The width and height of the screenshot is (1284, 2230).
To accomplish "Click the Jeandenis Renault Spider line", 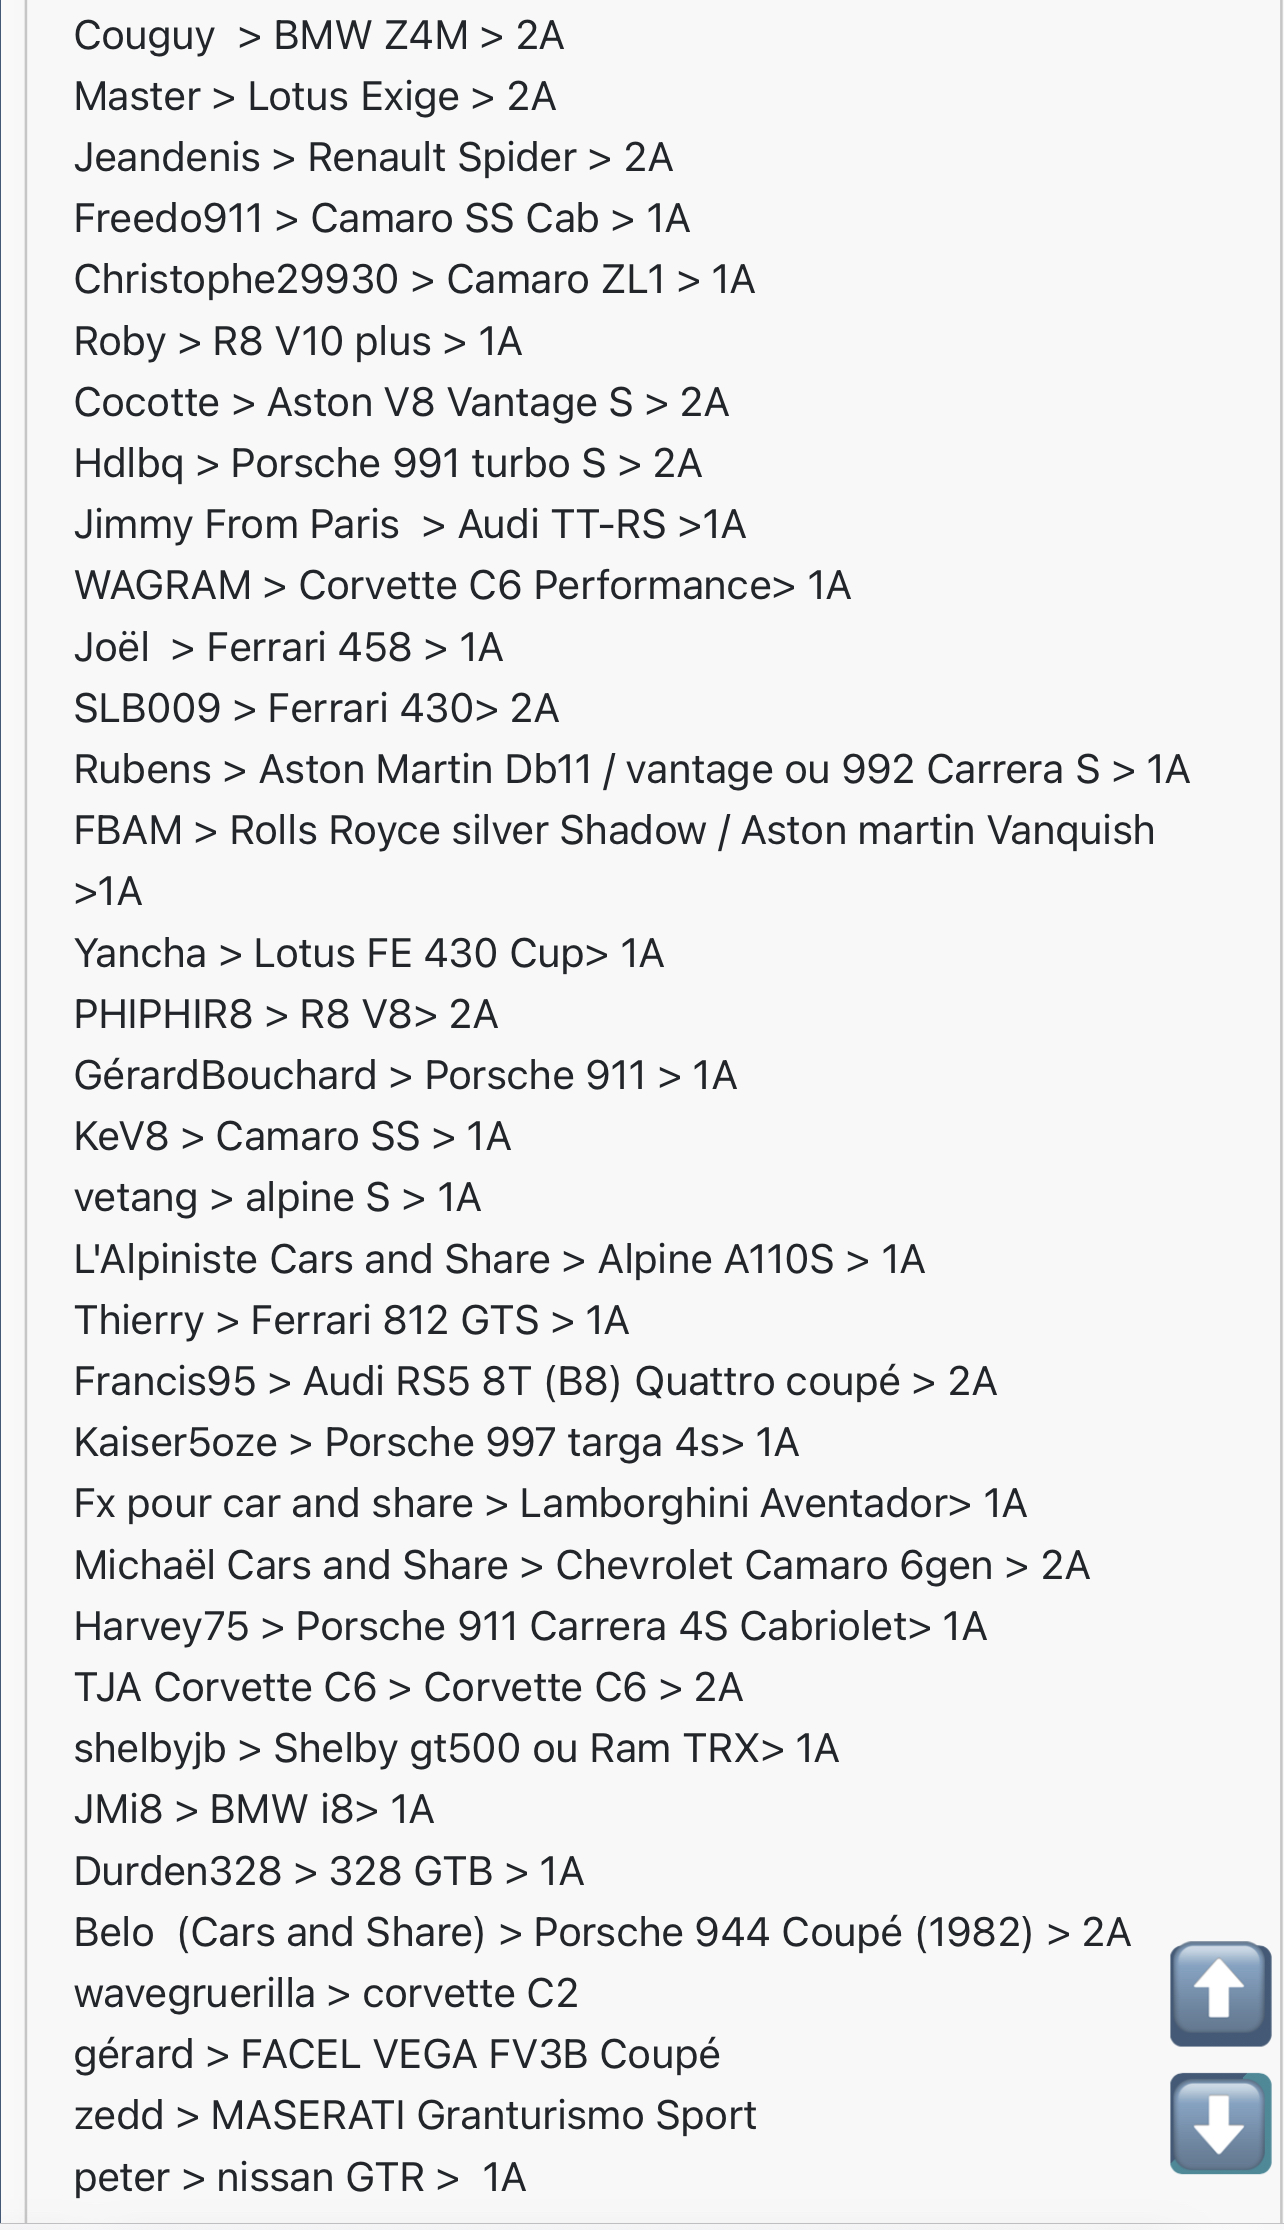I will (x=373, y=158).
